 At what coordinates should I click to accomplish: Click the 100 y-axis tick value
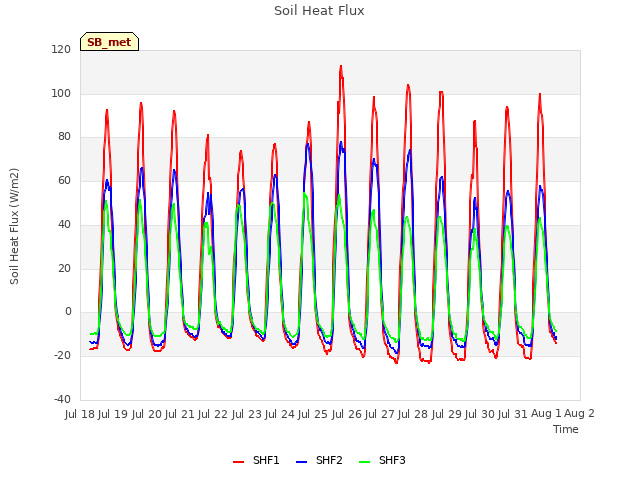[x=61, y=93]
